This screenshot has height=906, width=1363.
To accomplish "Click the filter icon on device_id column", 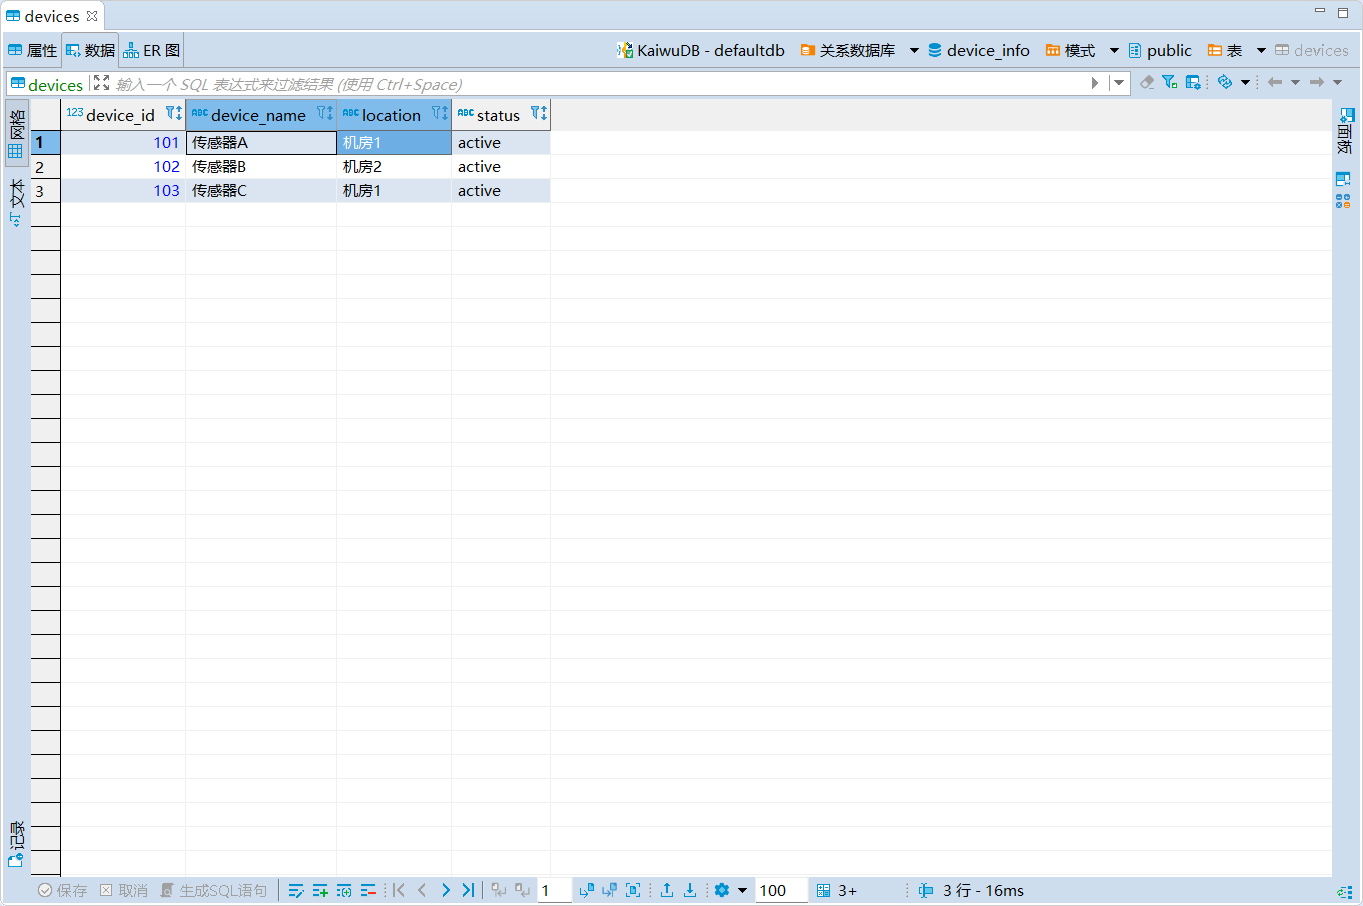I will pos(172,113).
